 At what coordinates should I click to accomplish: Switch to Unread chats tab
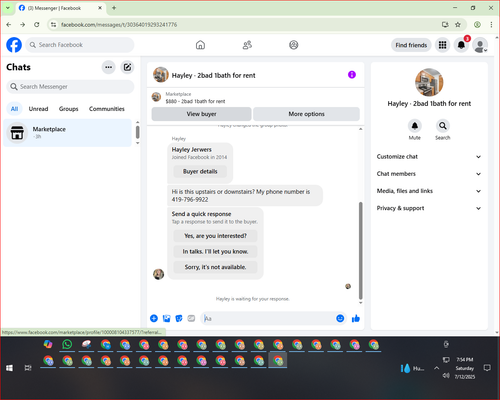pos(38,109)
